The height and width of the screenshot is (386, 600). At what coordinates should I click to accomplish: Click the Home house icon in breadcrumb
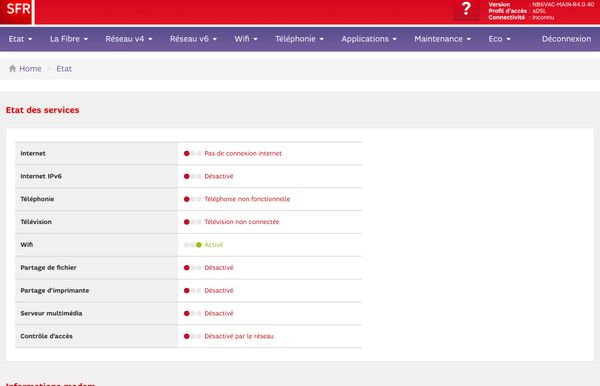coord(12,68)
